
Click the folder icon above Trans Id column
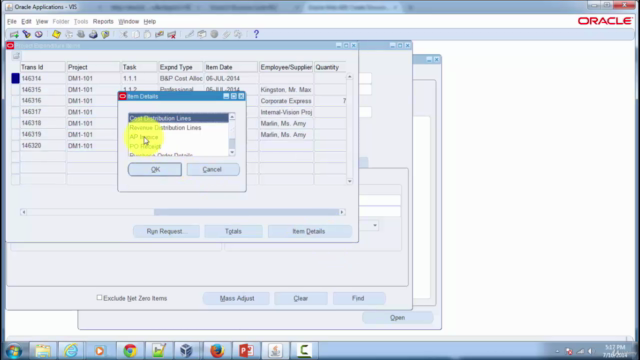tap(16, 56)
